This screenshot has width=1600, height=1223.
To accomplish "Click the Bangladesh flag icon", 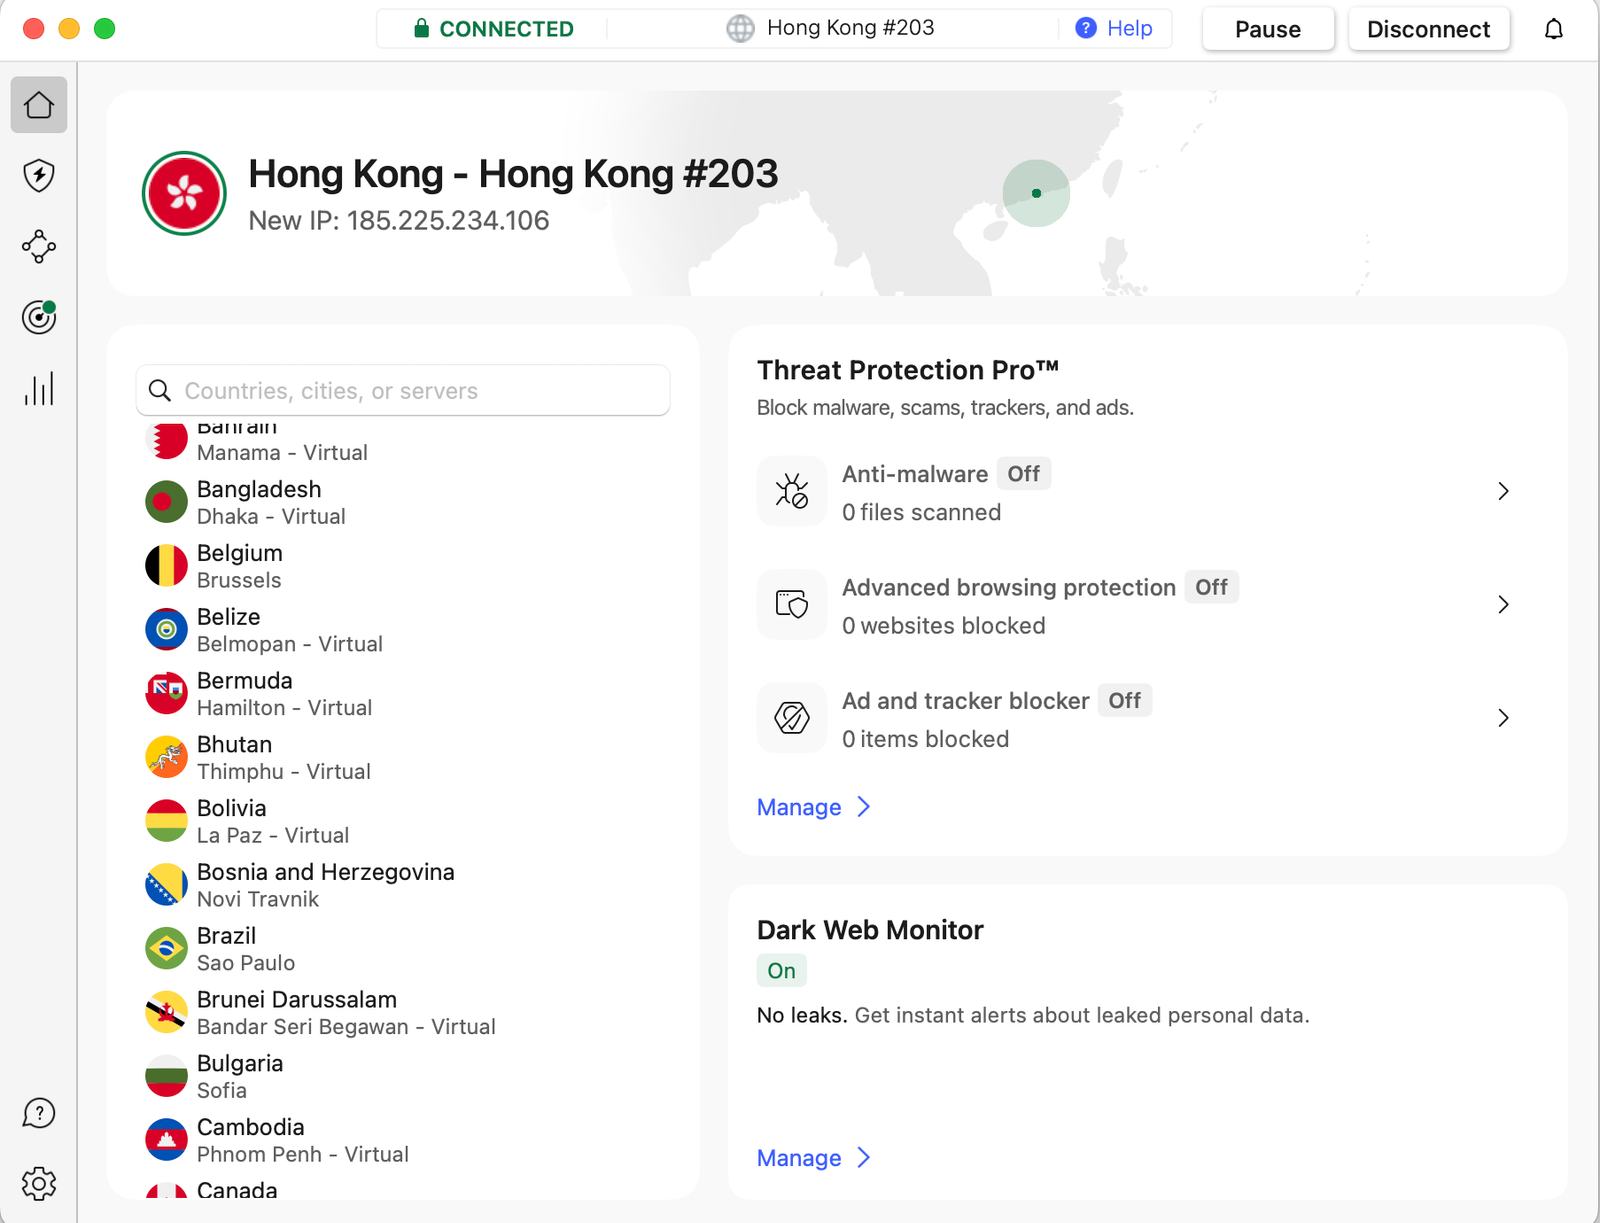I will click(166, 502).
